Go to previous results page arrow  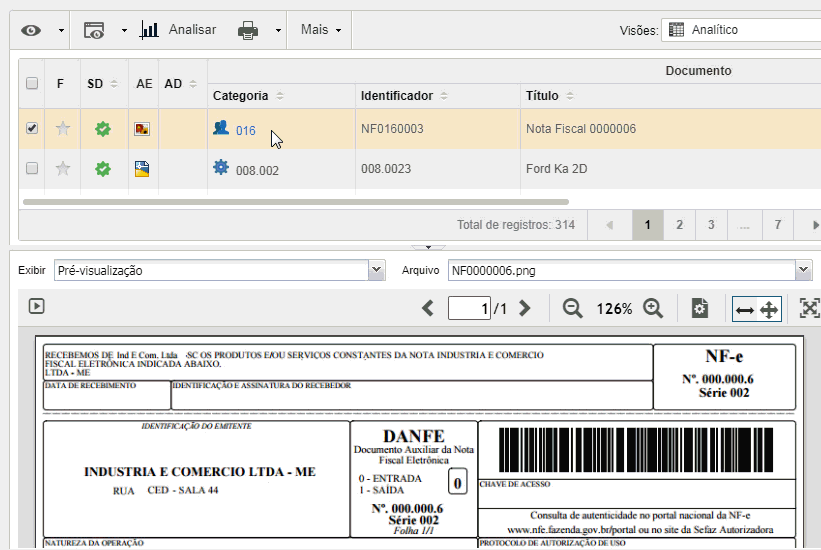pyautogui.click(x=609, y=225)
